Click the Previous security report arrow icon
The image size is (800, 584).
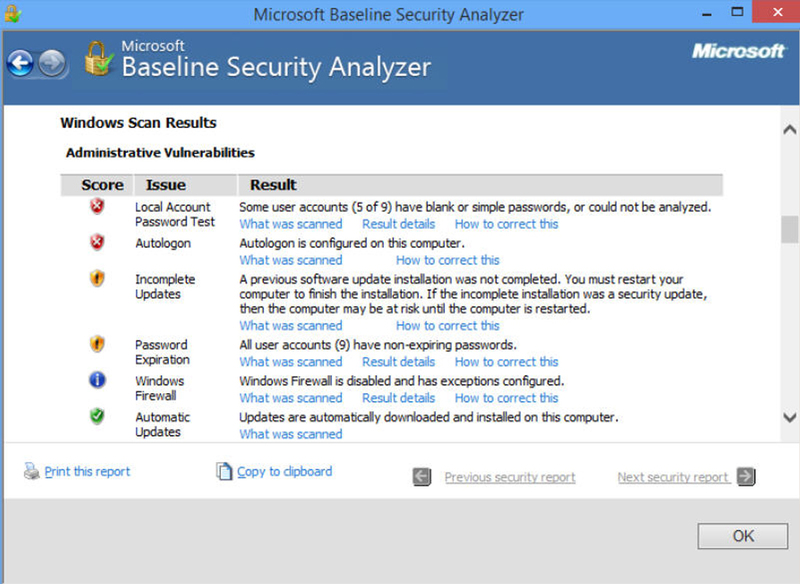[x=422, y=477]
